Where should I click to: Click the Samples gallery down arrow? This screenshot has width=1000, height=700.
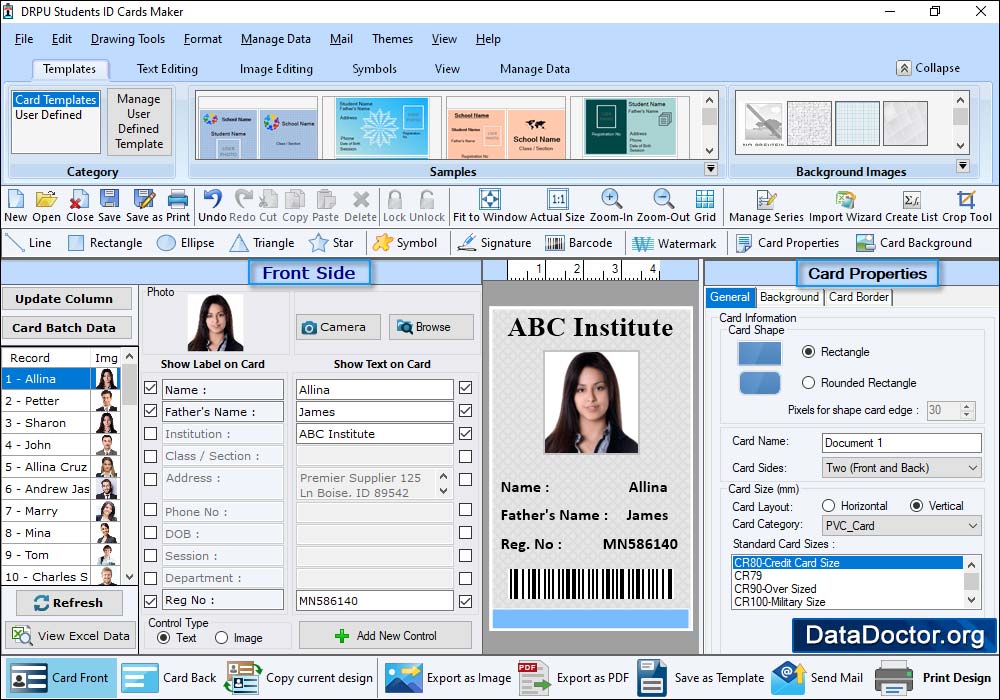click(x=709, y=151)
